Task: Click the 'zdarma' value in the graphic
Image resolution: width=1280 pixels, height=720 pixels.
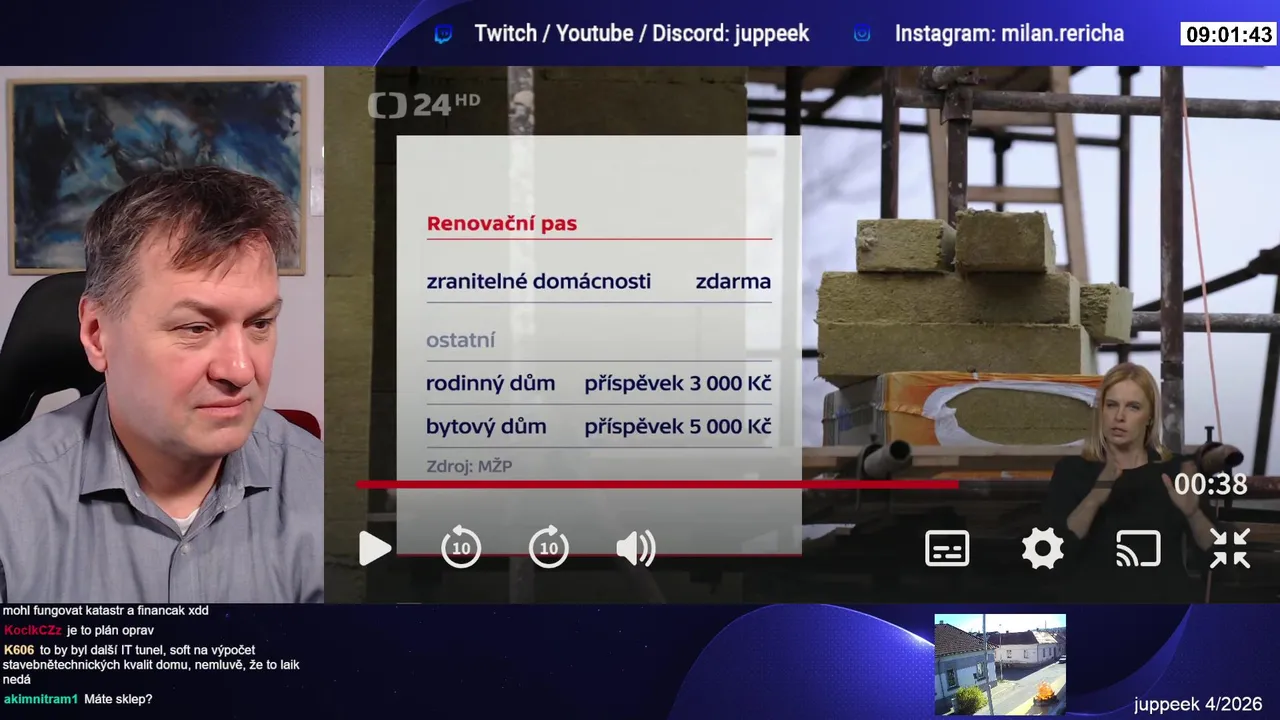Action: coord(733,281)
